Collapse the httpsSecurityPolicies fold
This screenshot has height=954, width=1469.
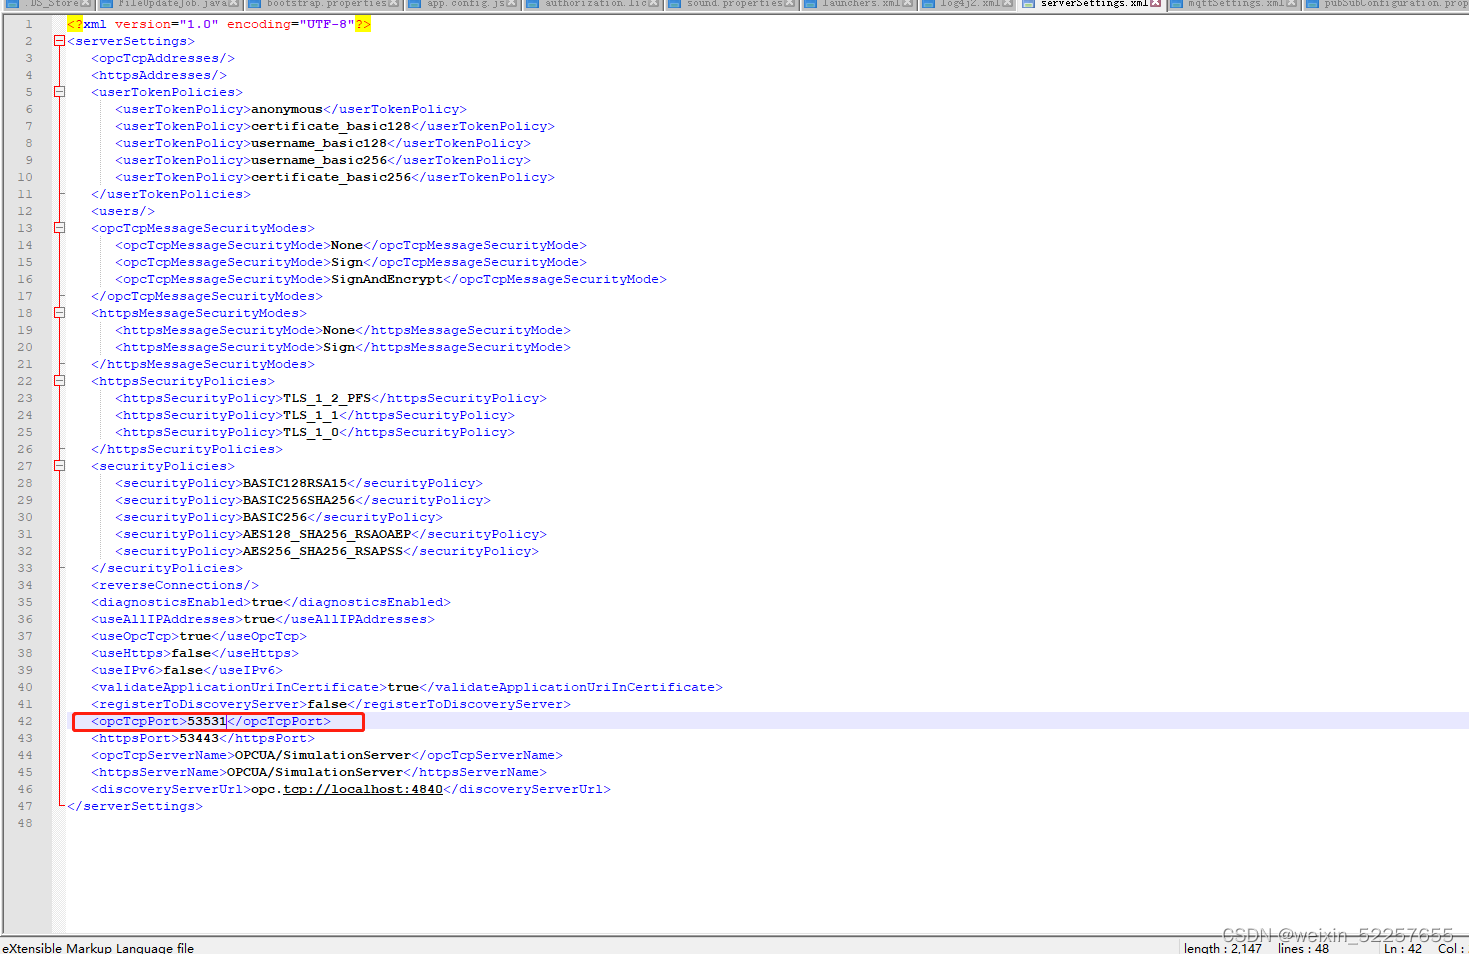[x=59, y=380]
